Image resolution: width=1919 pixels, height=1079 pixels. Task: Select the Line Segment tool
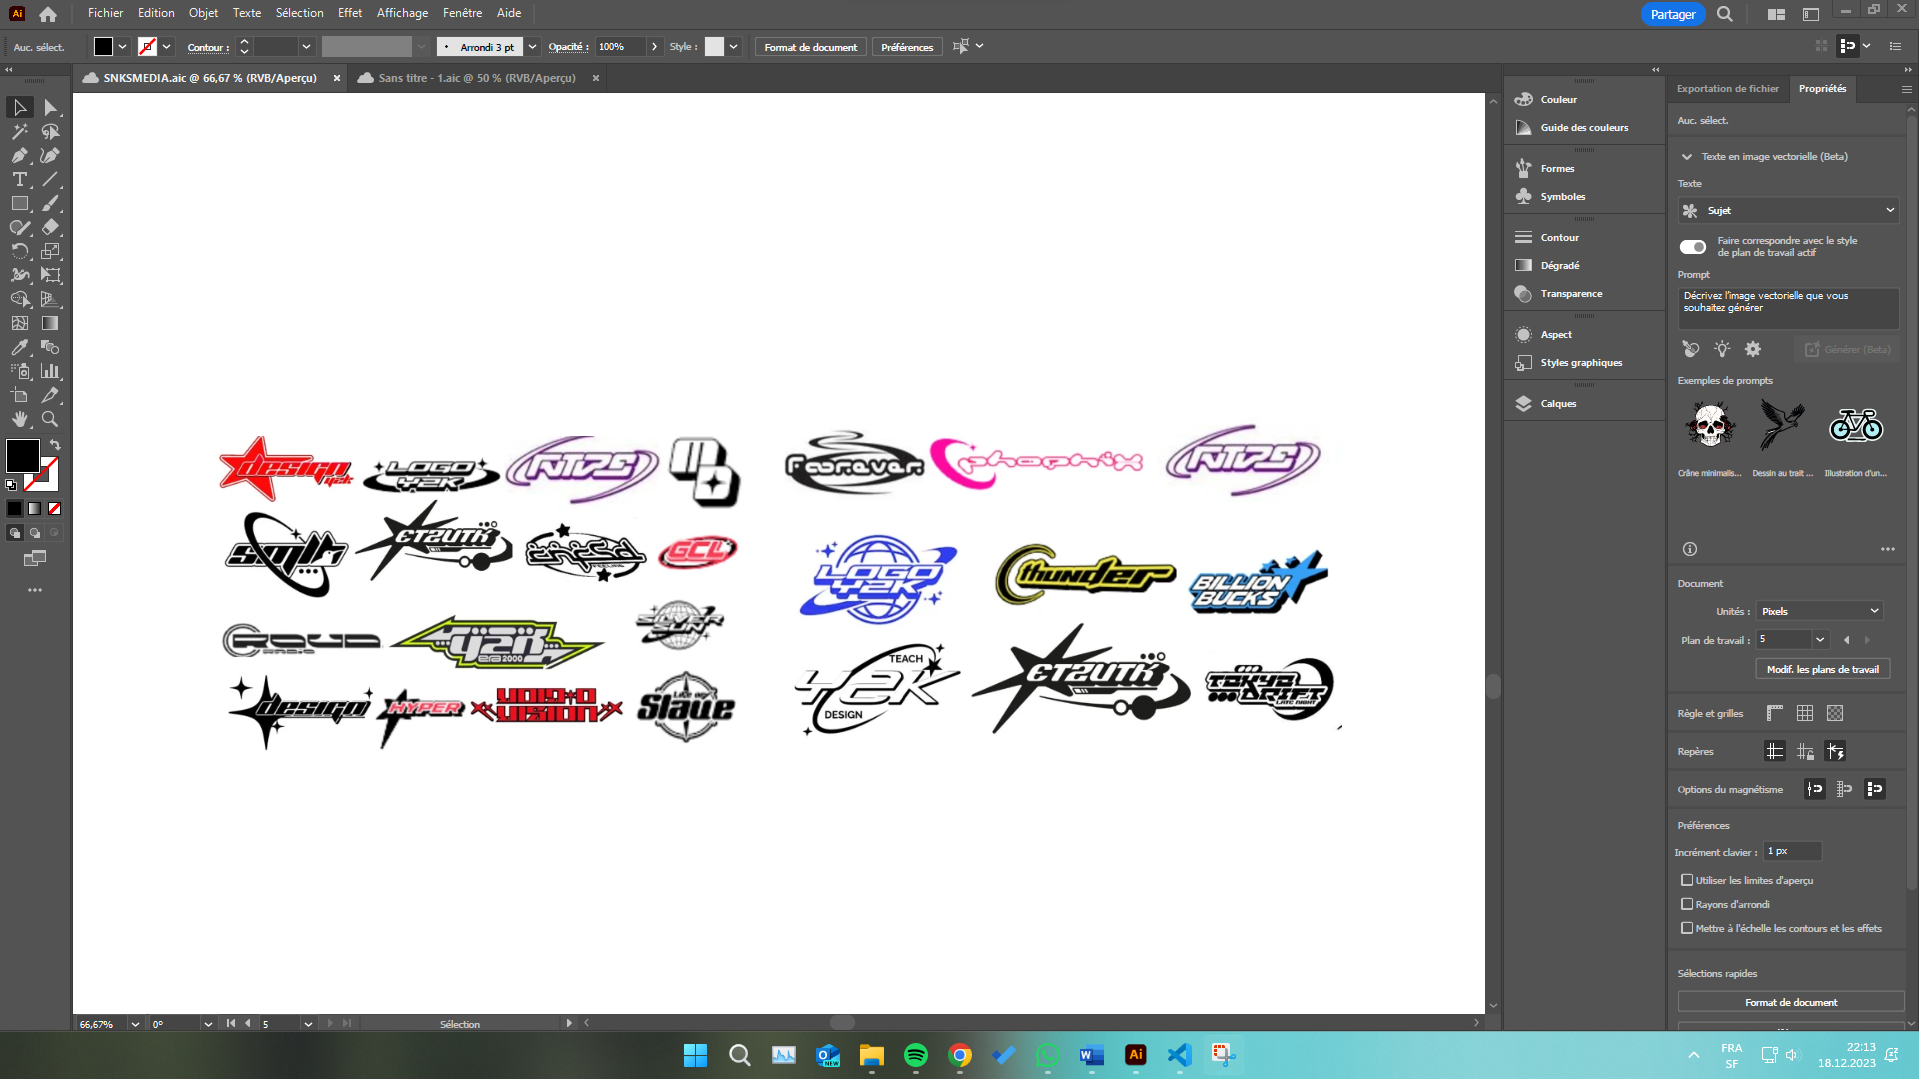[50, 179]
